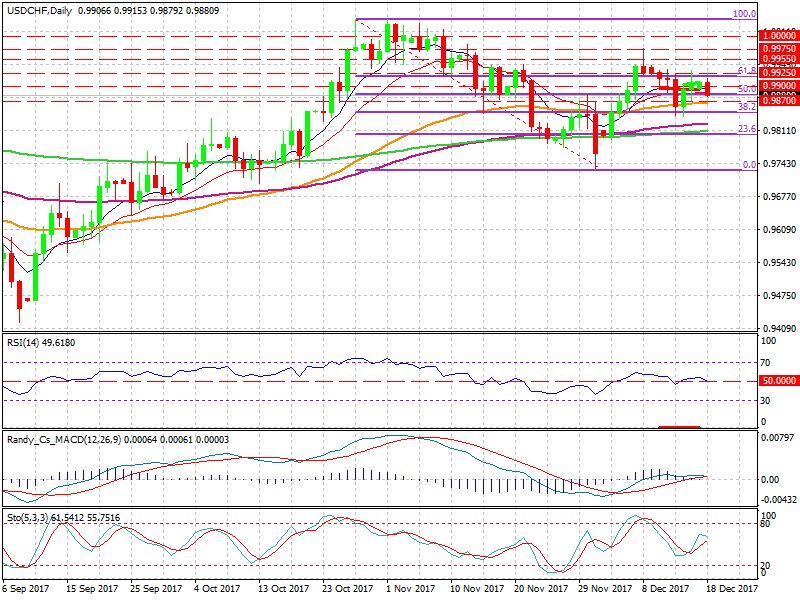Click the Fibonacci 50.0 level label
The width and height of the screenshot is (800, 600).
[x=747, y=89]
